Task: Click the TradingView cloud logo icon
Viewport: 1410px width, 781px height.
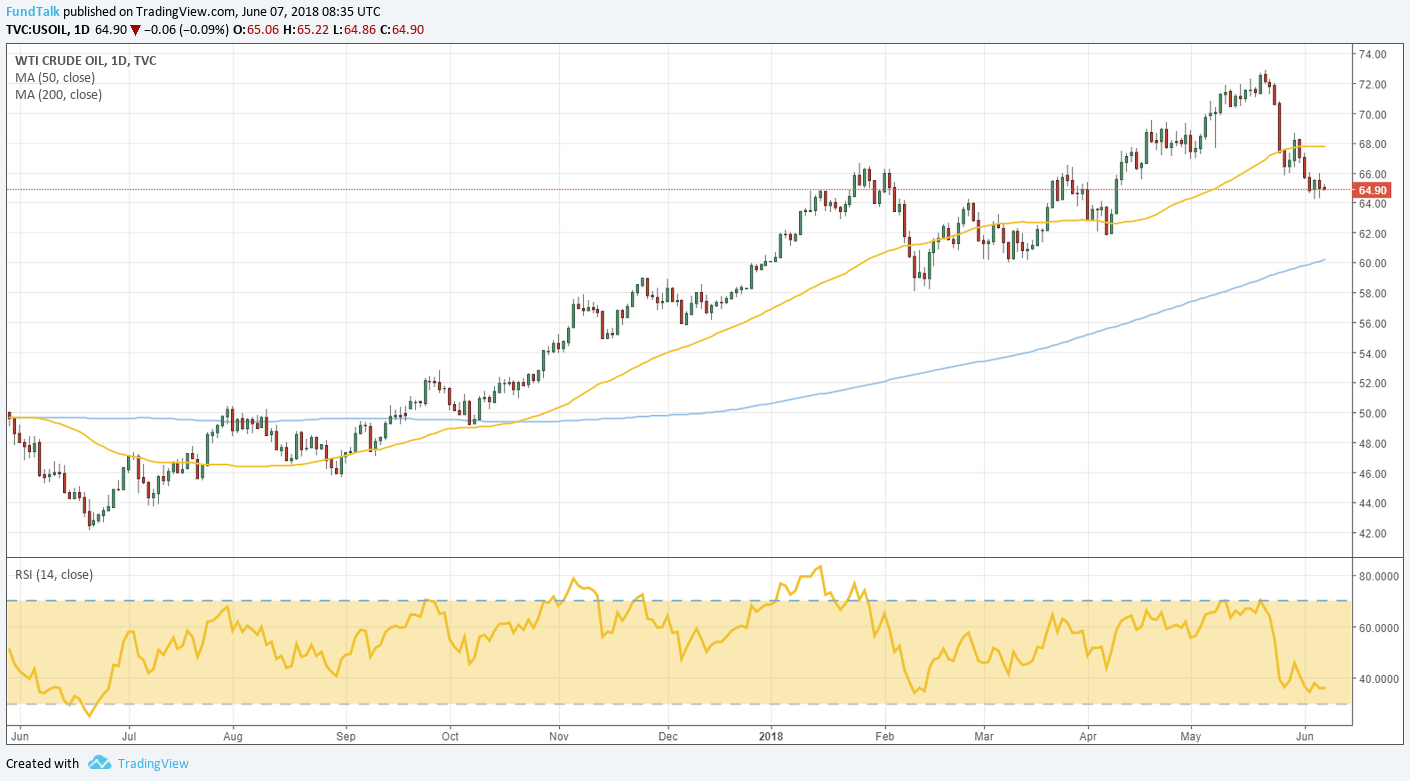Action: pyautogui.click(x=99, y=763)
